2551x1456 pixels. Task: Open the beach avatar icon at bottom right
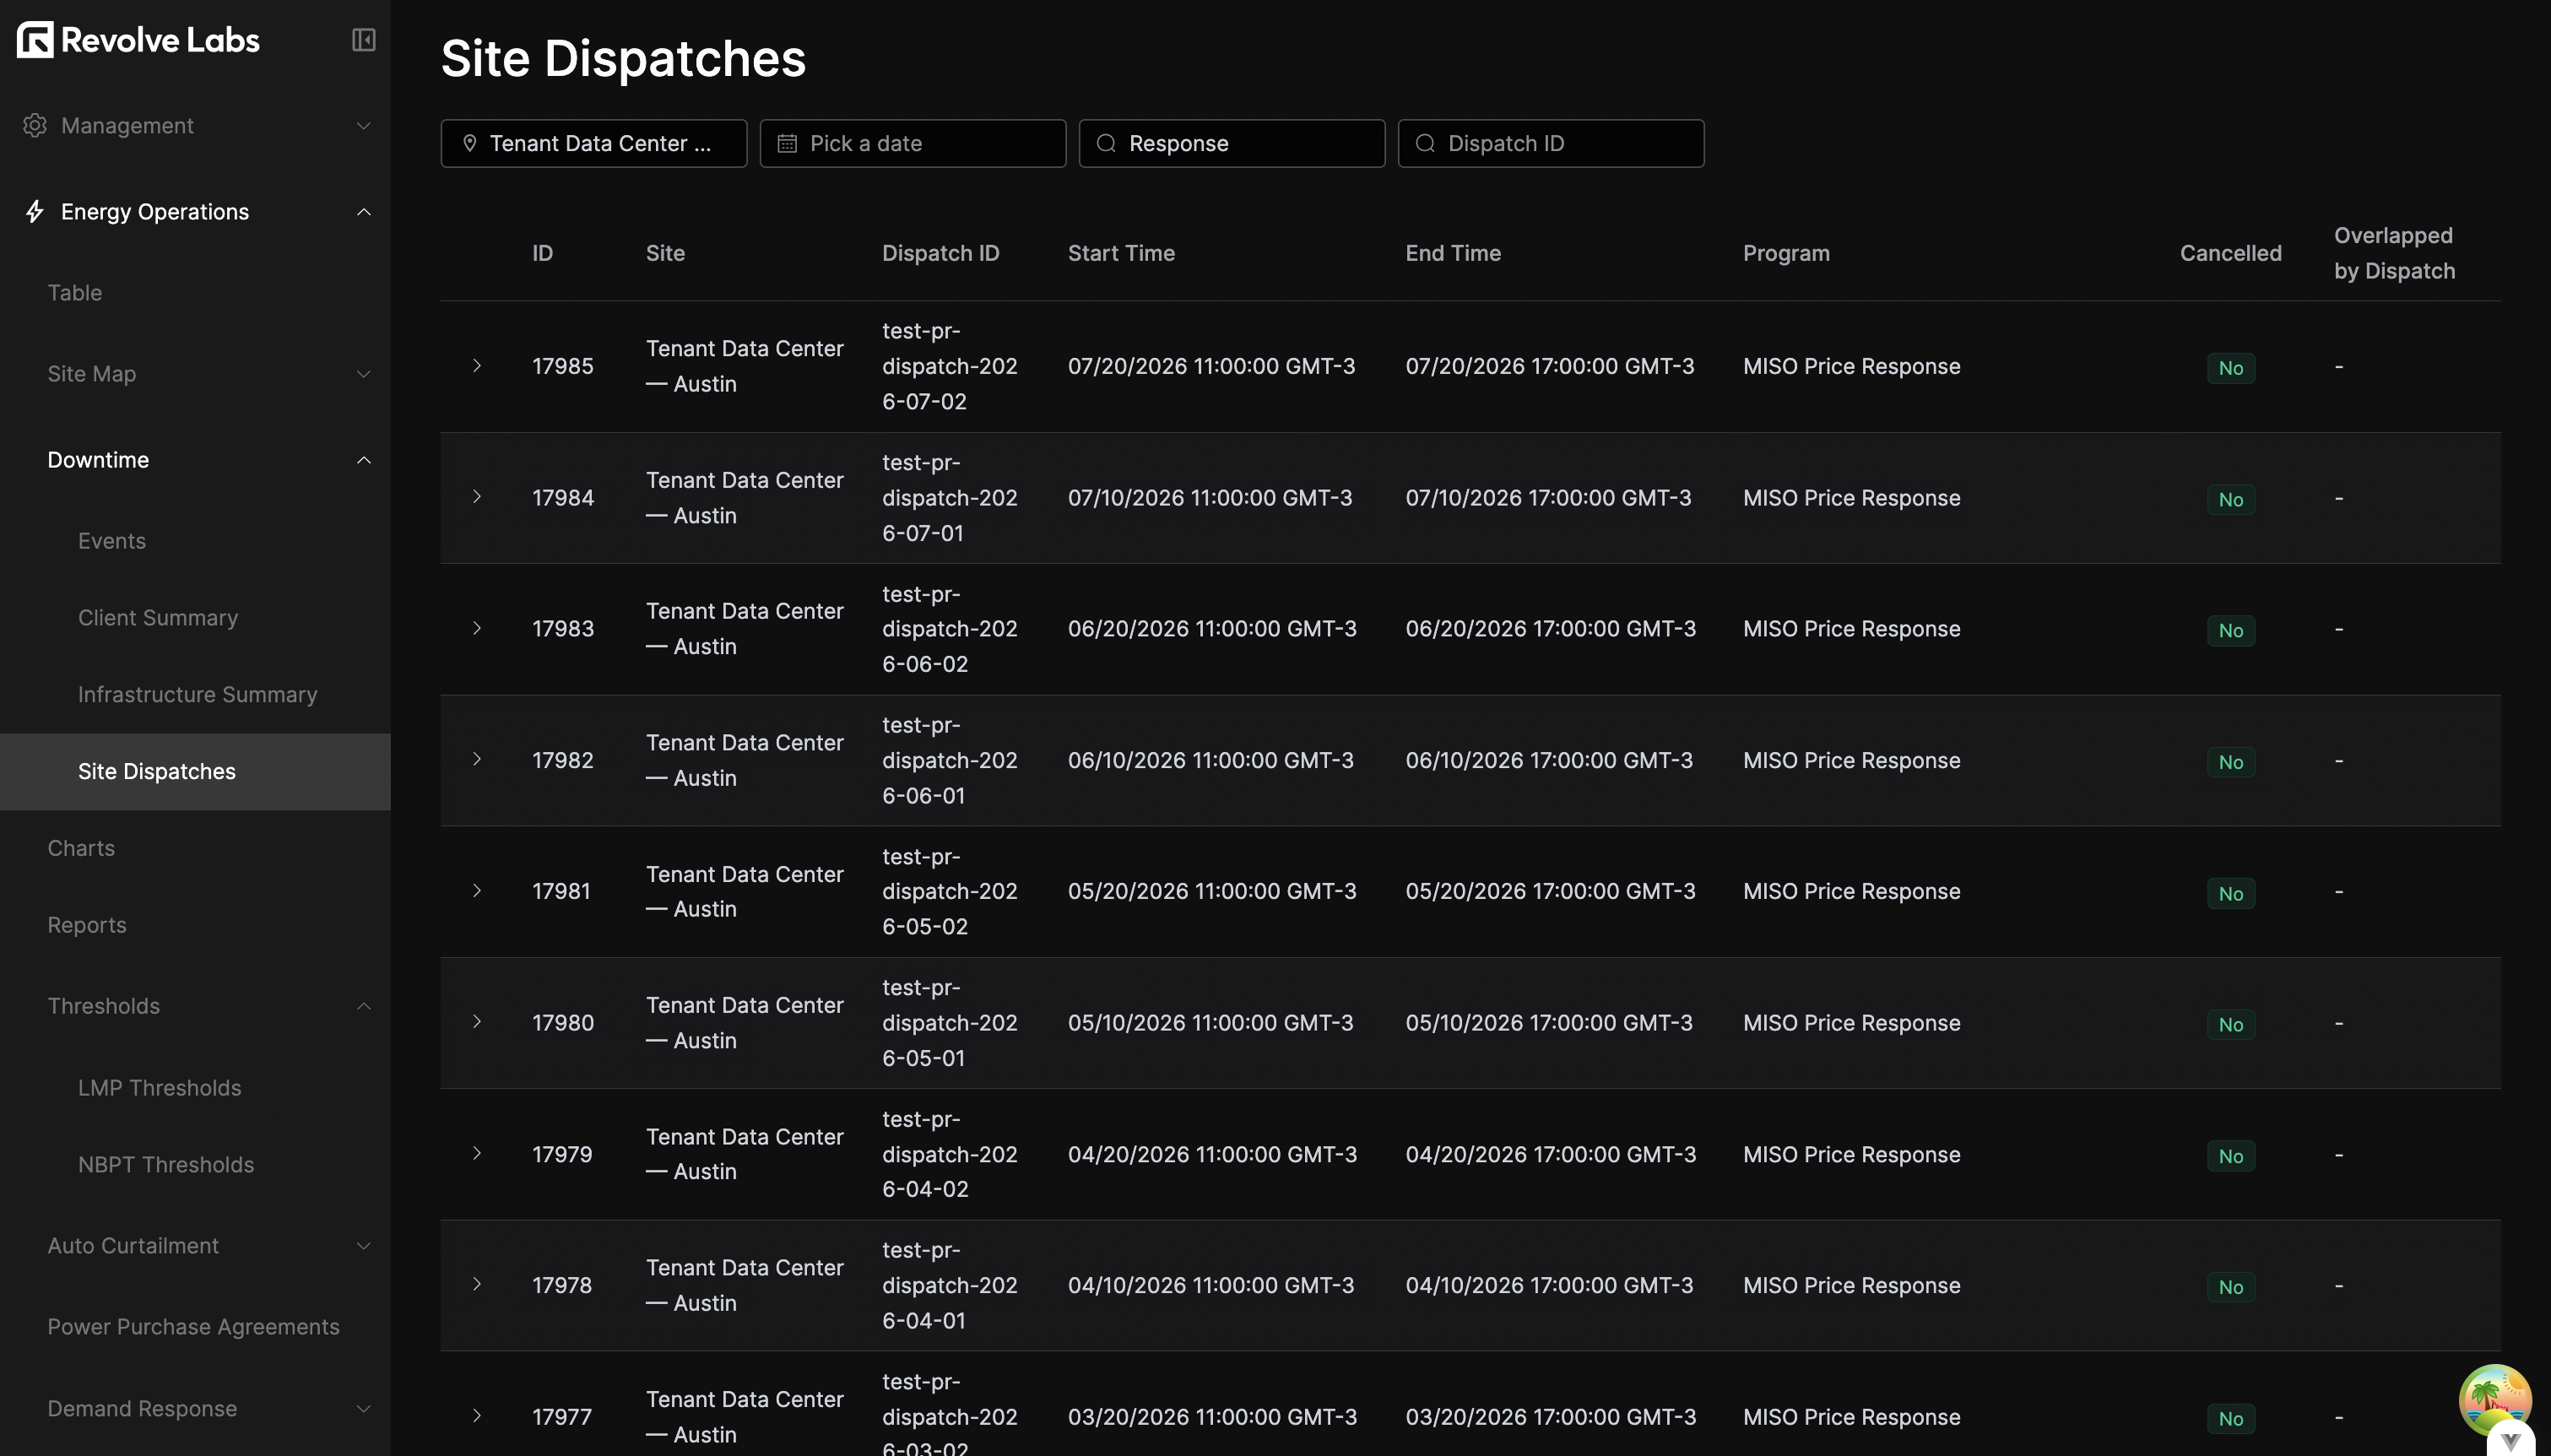pos(2495,1400)
